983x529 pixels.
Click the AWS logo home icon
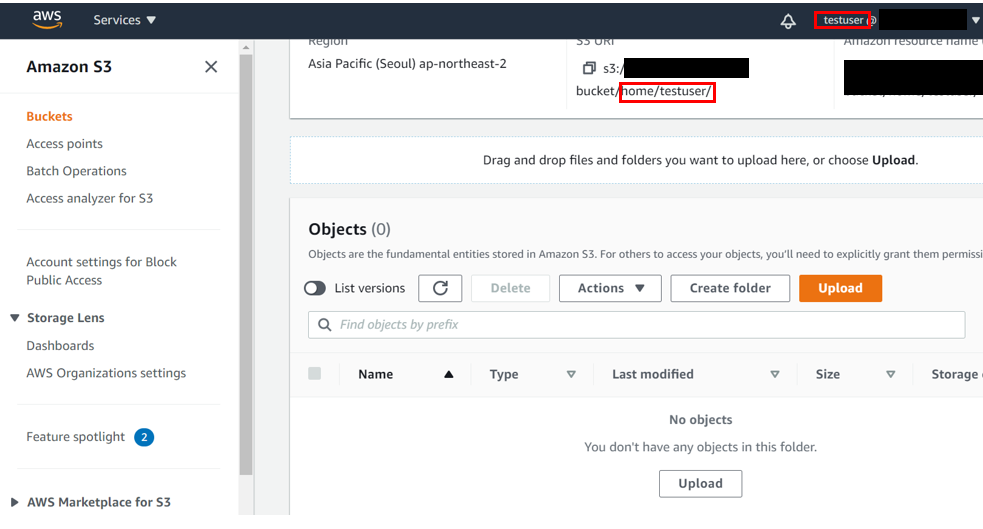[x=47, y=19]
